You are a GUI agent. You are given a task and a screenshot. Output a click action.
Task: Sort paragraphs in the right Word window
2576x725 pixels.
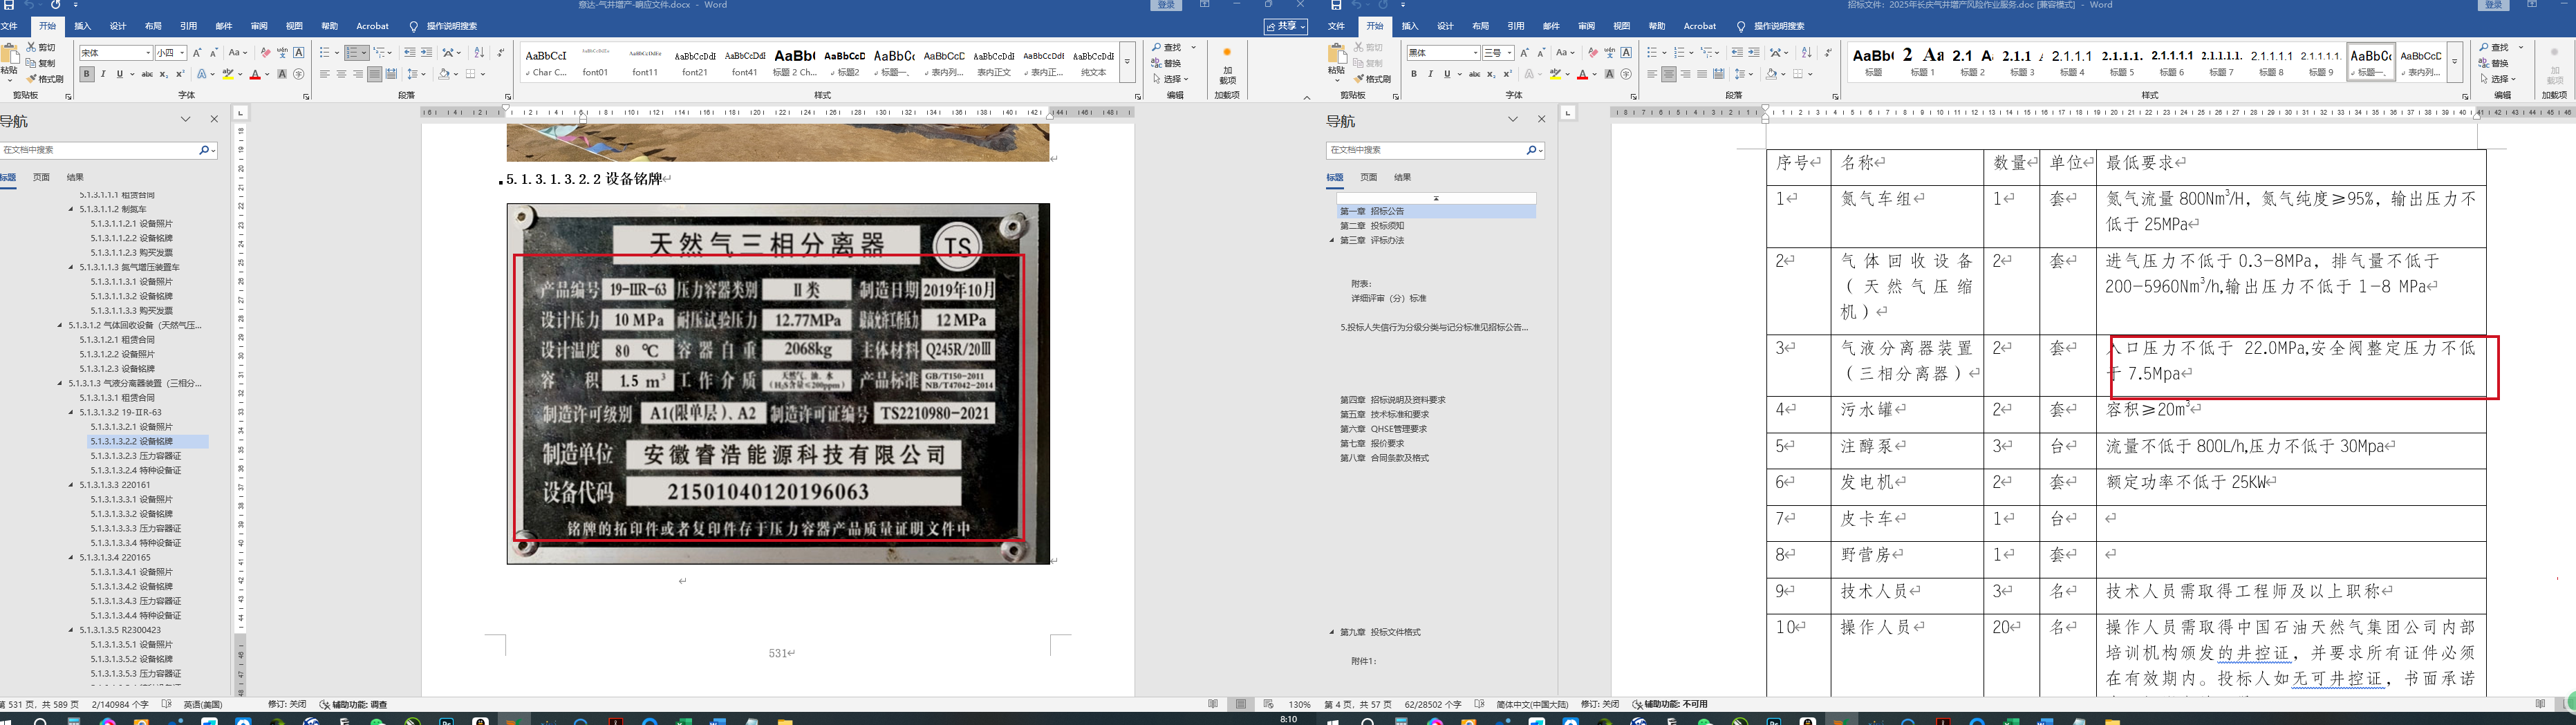click(x=1806, y=52)
